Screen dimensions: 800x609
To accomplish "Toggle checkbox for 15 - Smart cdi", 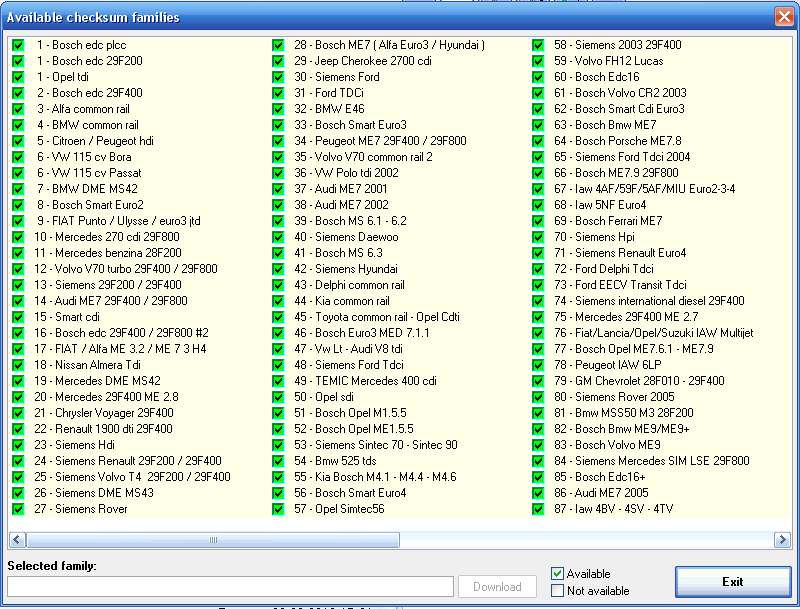I will click(x=18, y=317).
